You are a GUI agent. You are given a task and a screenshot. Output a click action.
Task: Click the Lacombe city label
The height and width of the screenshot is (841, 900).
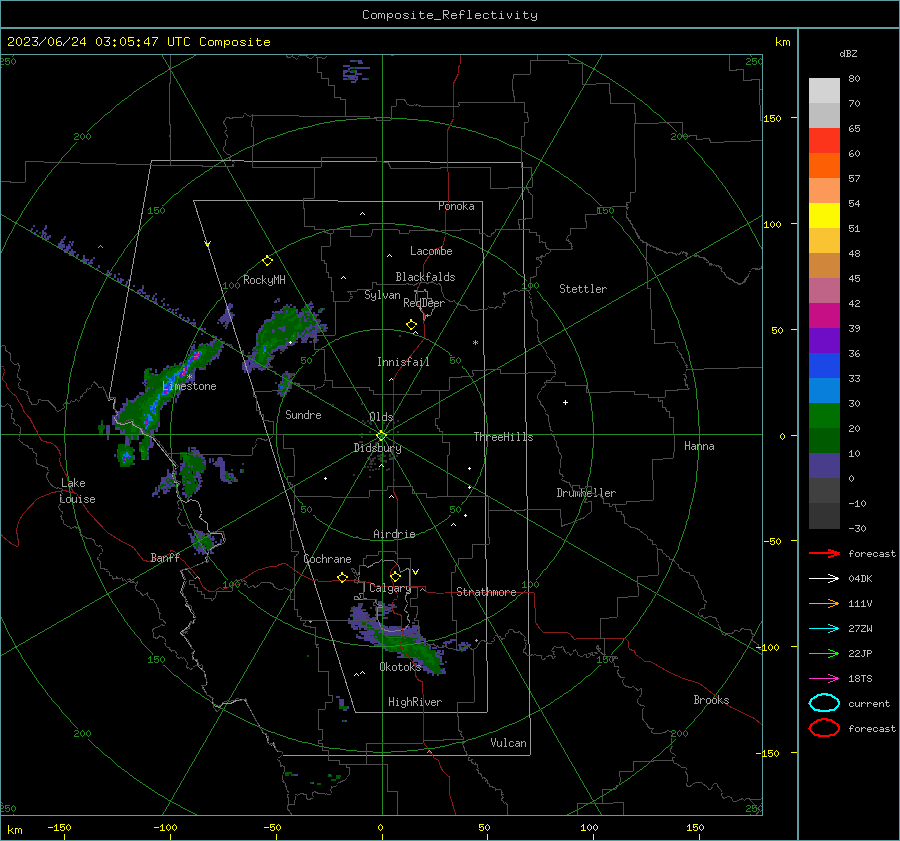(x=431, y=251)
